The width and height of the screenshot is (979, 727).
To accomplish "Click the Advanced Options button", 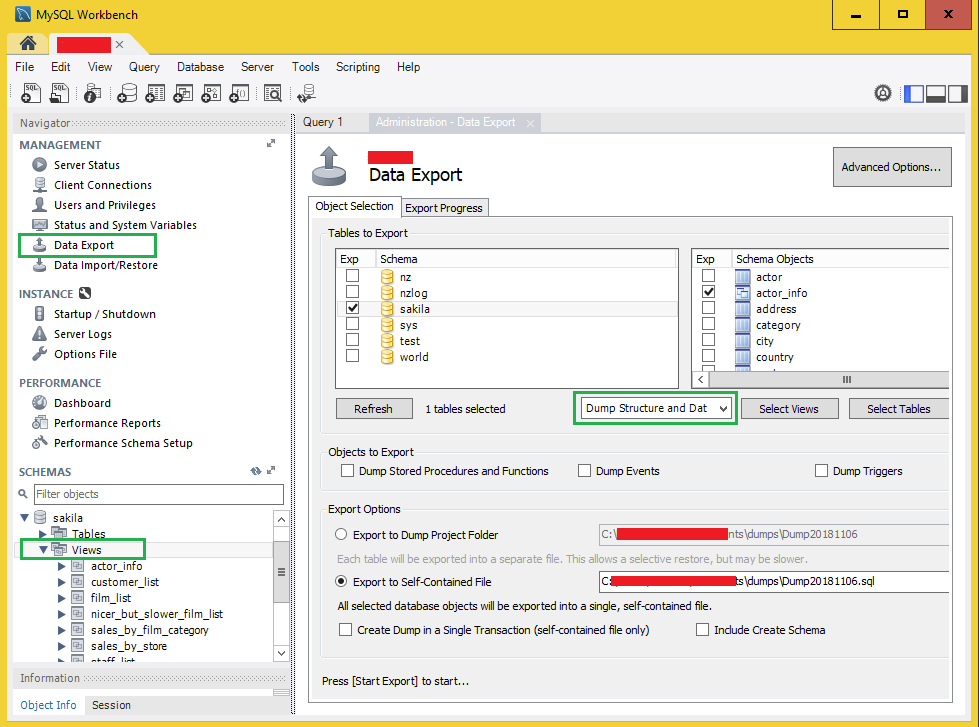I will tap(892, 167).
